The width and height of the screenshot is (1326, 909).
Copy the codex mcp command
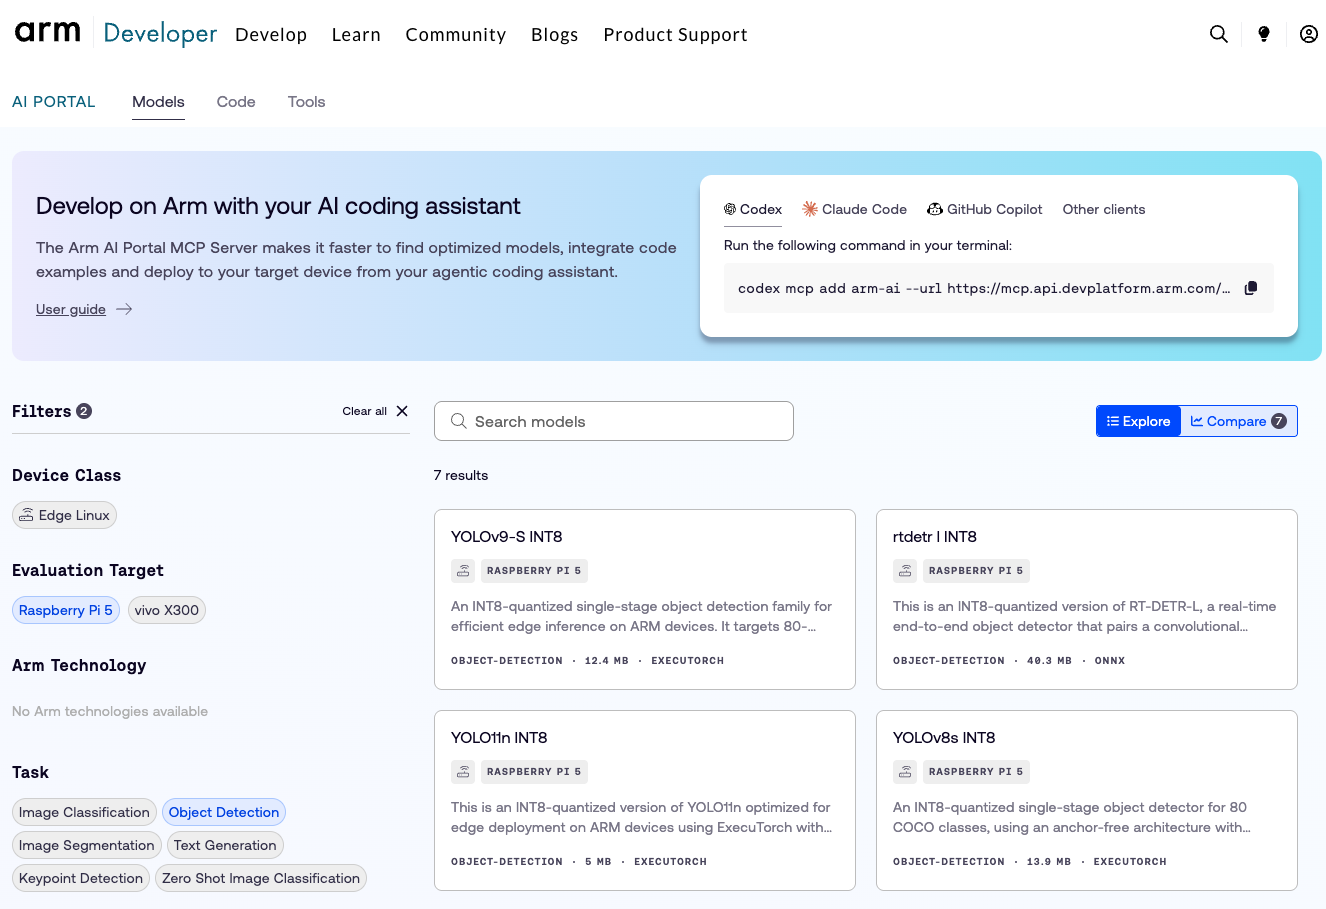1250,288
